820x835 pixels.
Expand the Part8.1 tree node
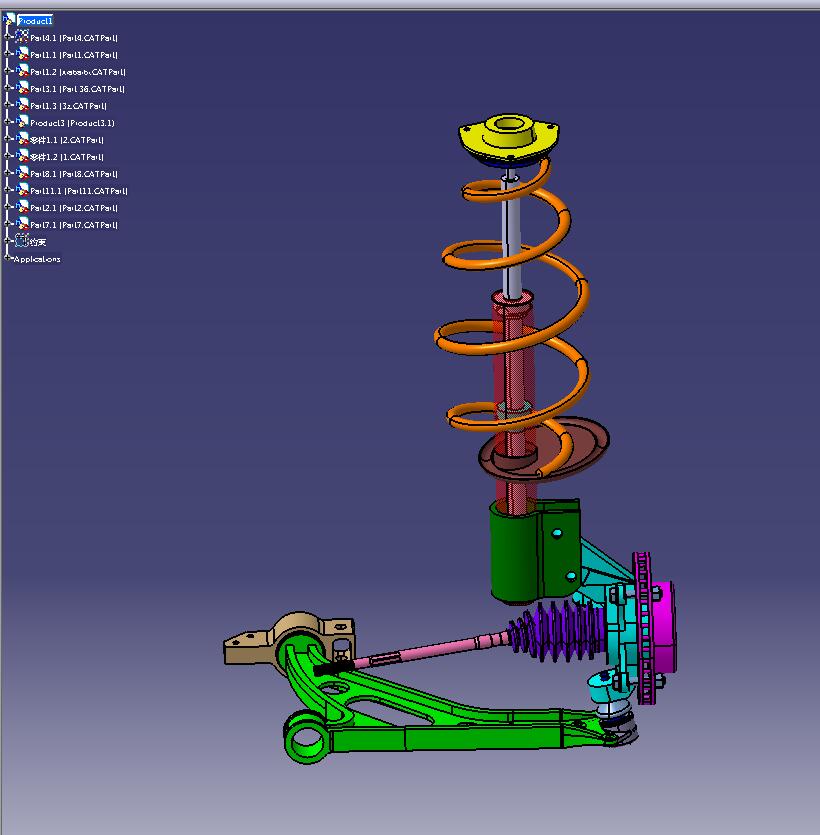point(7,174)
